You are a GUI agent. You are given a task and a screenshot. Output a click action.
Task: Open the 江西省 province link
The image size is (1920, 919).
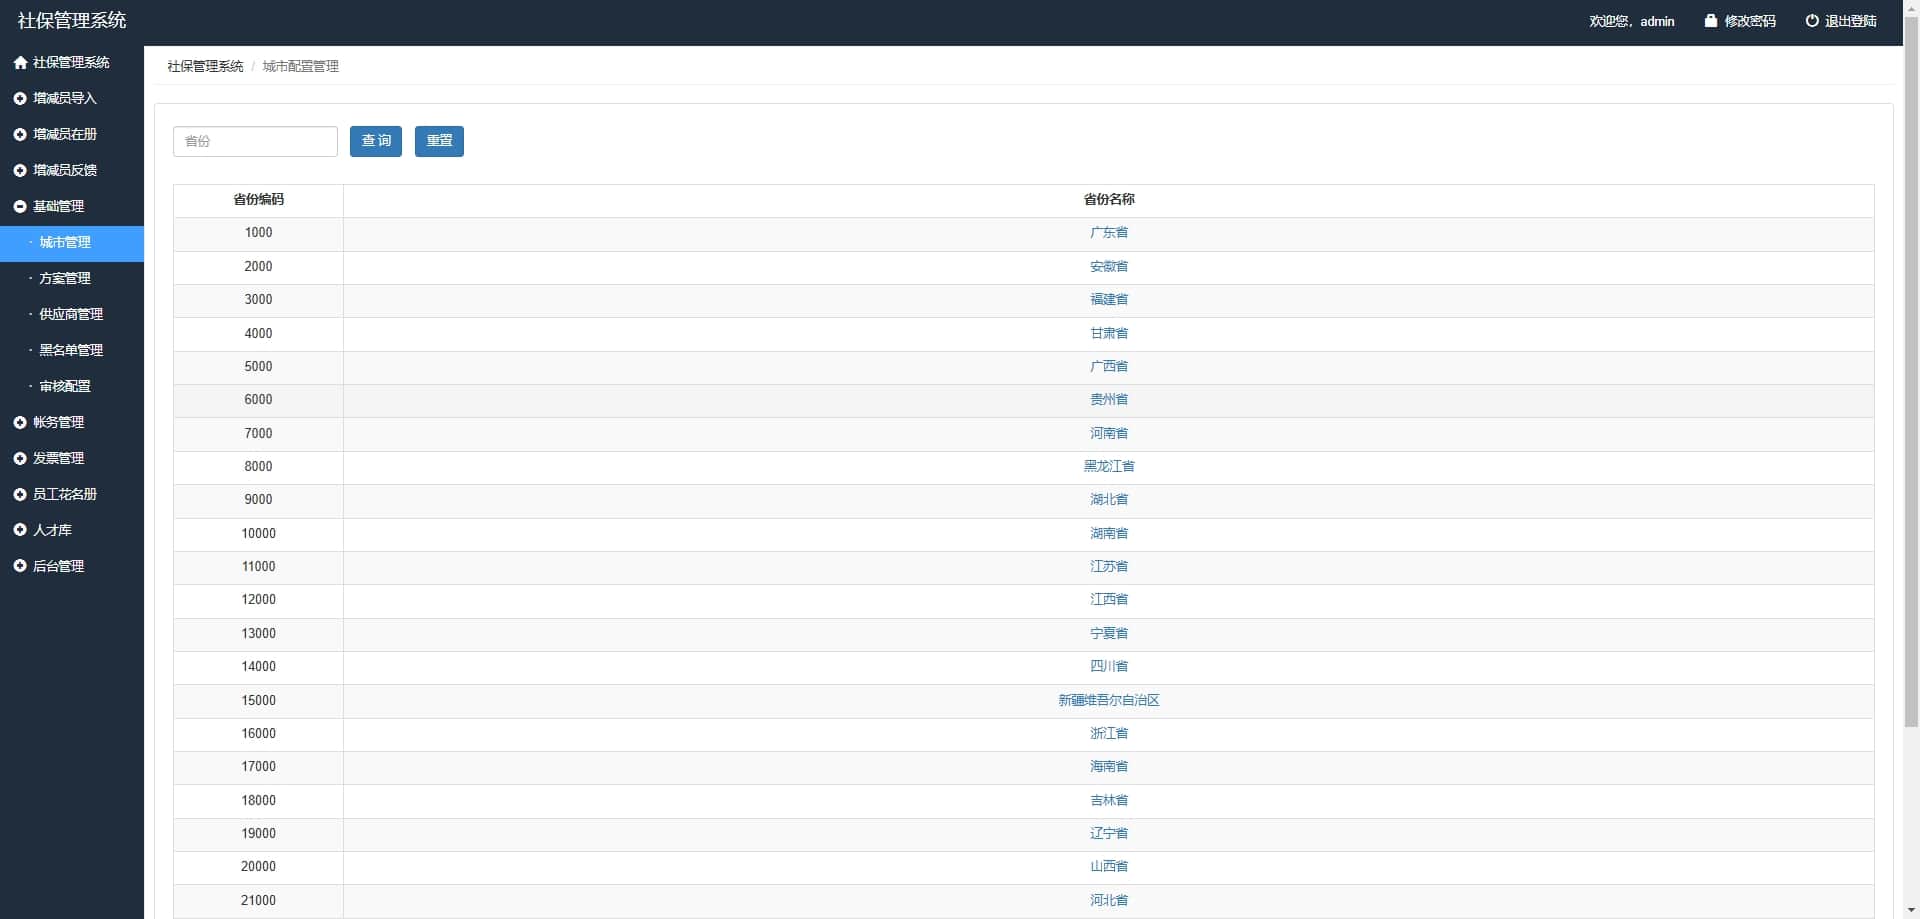[1109, 599]
